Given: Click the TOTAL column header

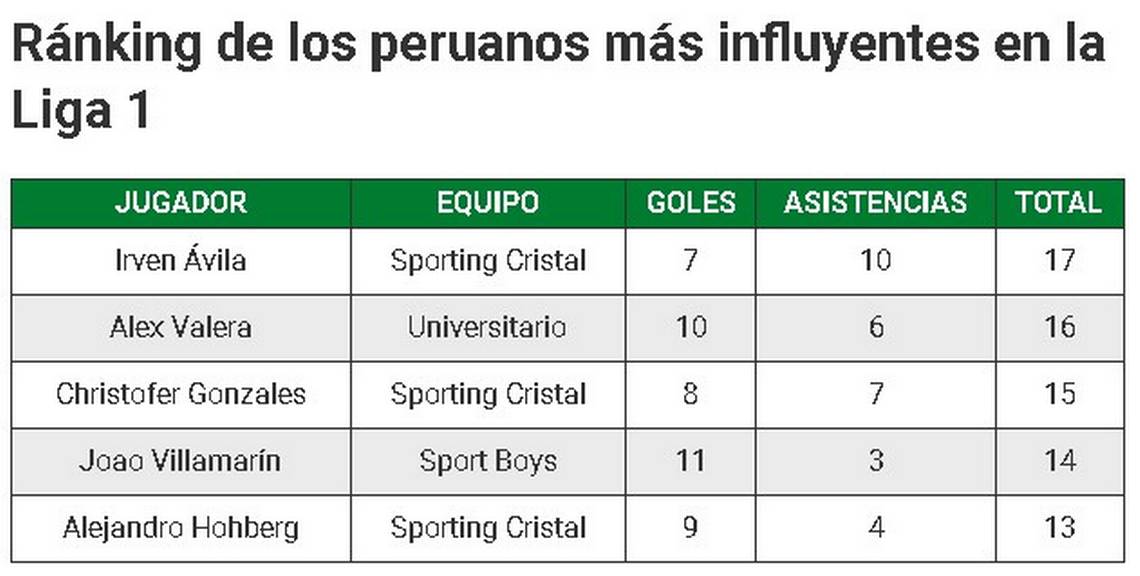Looking at the screenshot, I should point(1058,203).
